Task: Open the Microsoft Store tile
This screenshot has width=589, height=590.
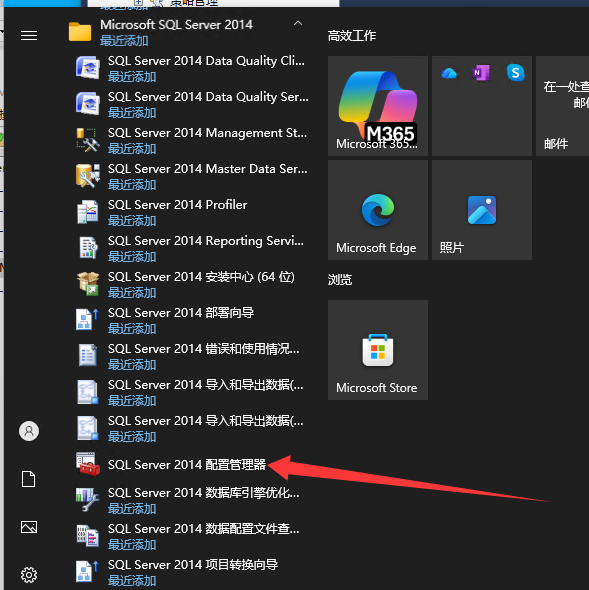Action: [378, 350]
